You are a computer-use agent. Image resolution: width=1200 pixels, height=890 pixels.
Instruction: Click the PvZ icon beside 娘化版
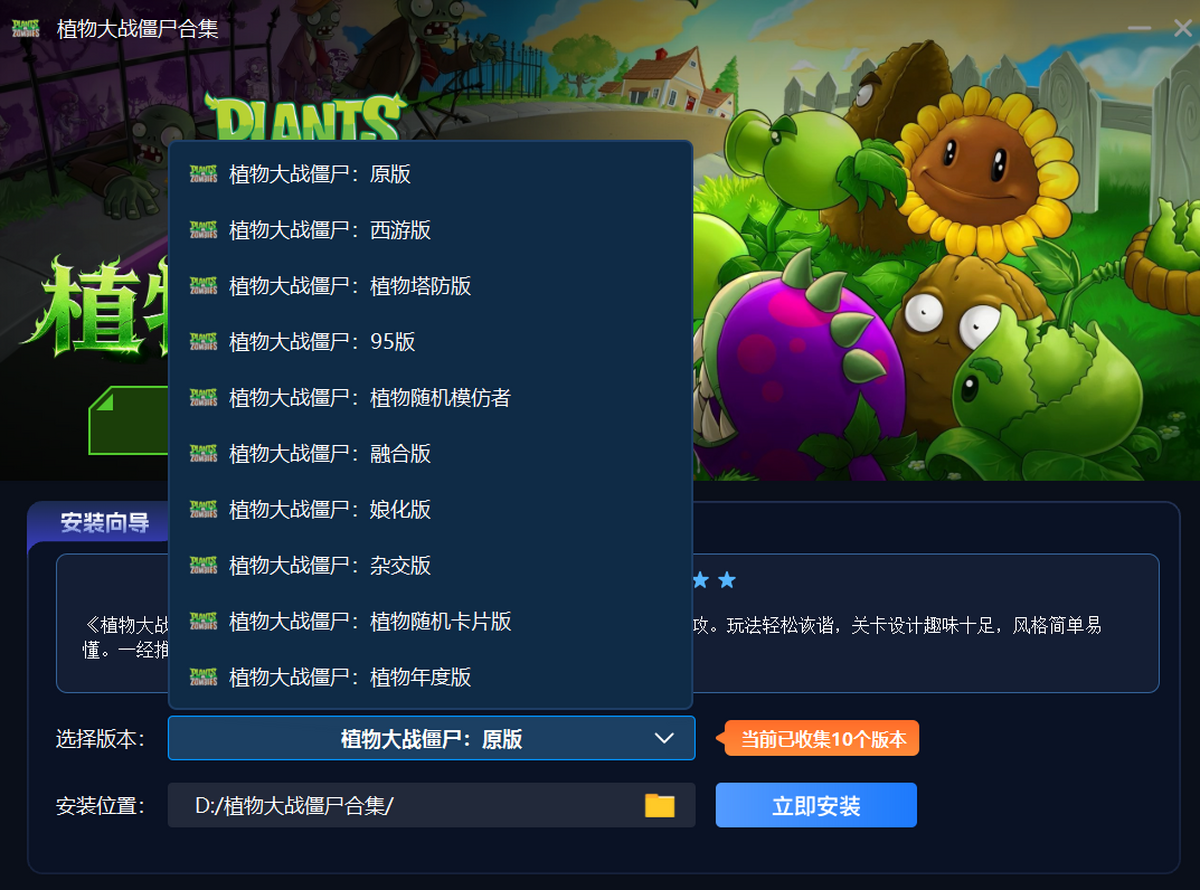pyautogui.click(x=204, y=510)
